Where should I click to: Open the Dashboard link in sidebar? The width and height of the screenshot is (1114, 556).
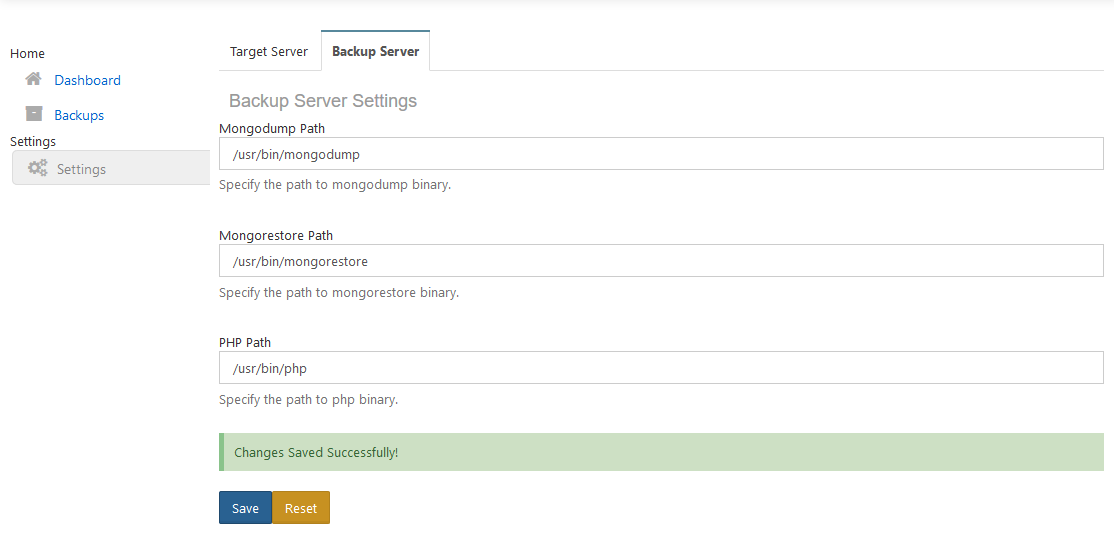87,80
